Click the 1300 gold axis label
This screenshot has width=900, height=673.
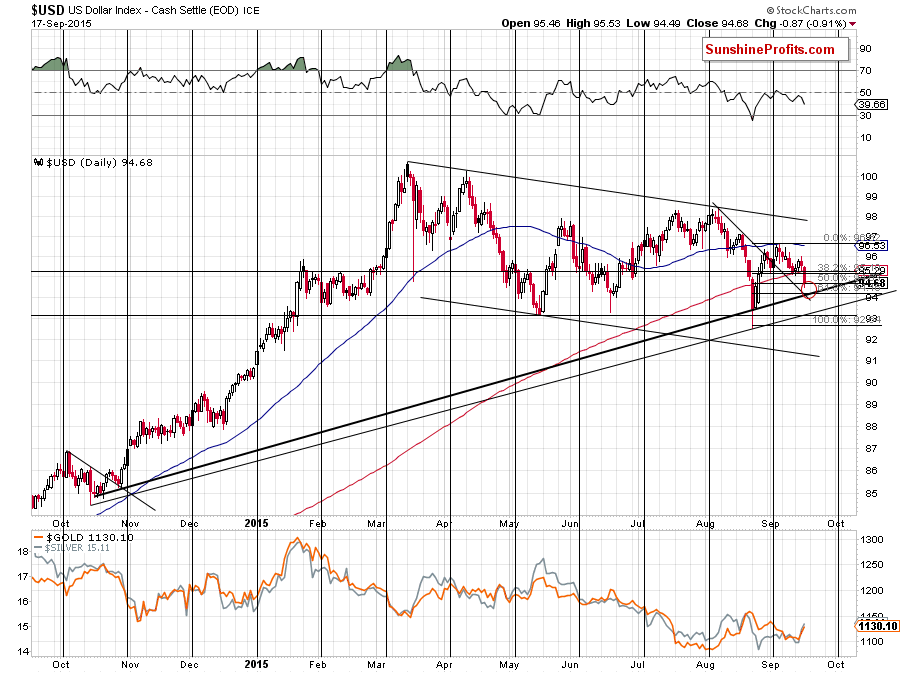coord(871,539)
